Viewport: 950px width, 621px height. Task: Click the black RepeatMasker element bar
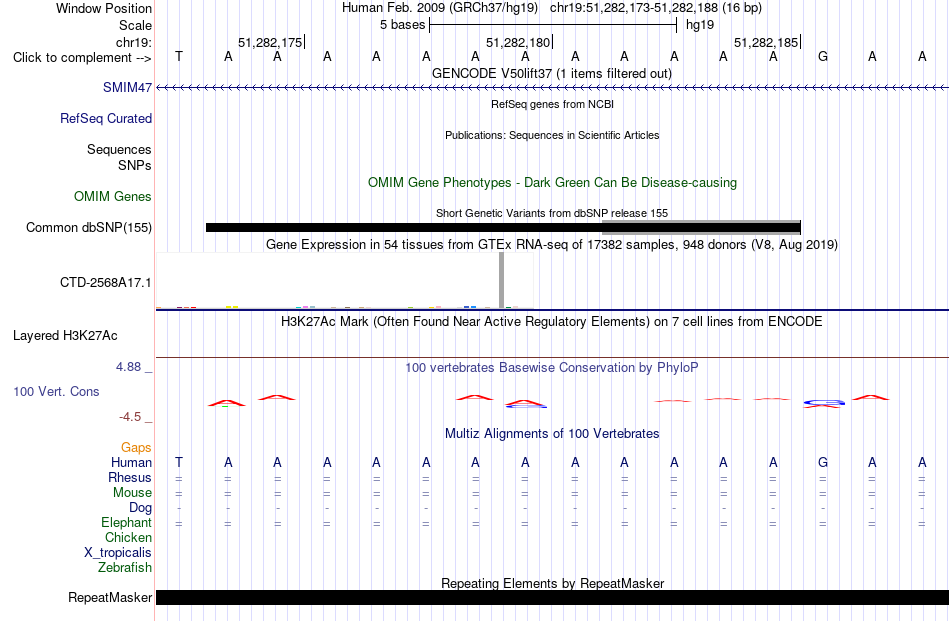[x=552, y=597]
